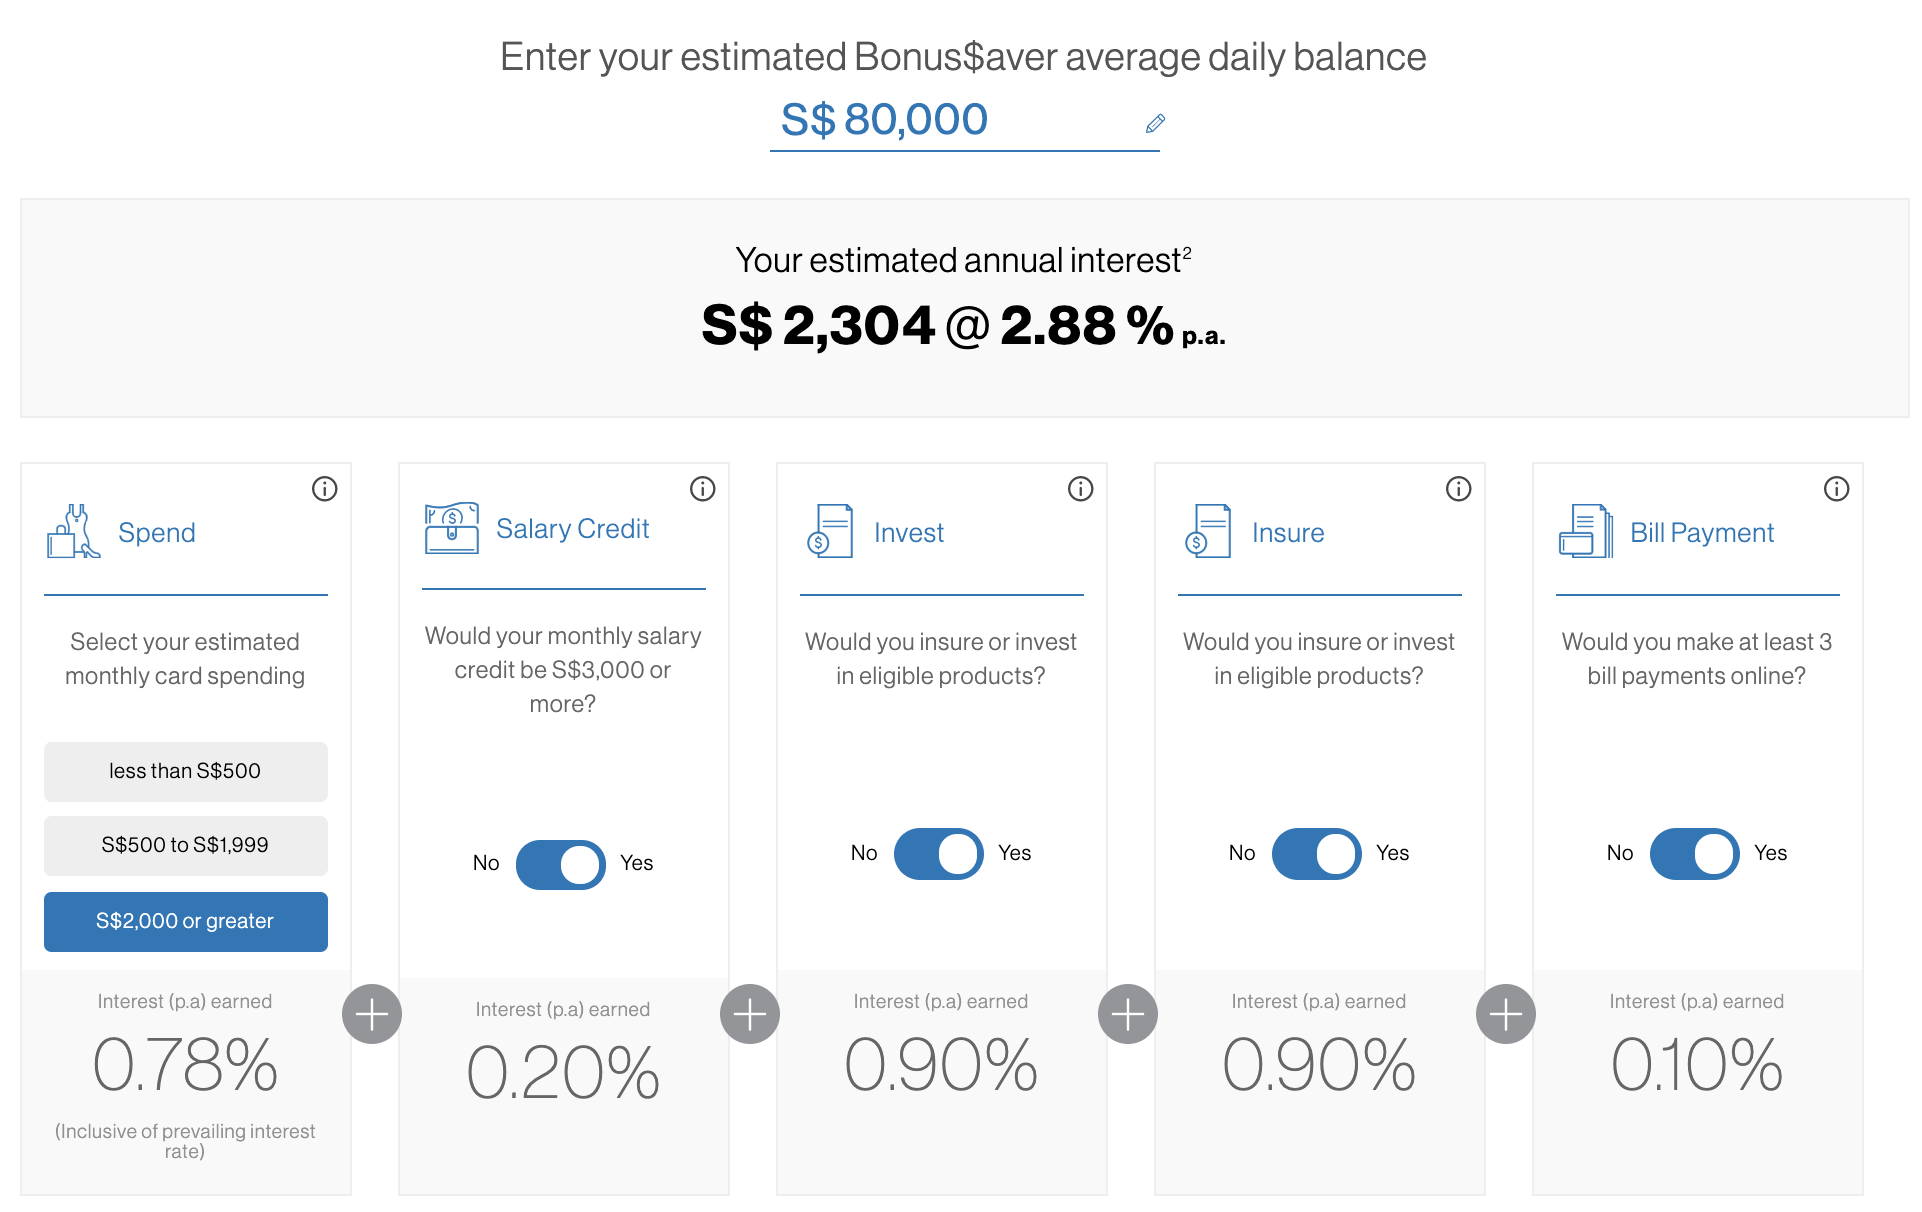Click the Invest card heading
This screenshot has width=1922, height=1212.
pos(908,533)
